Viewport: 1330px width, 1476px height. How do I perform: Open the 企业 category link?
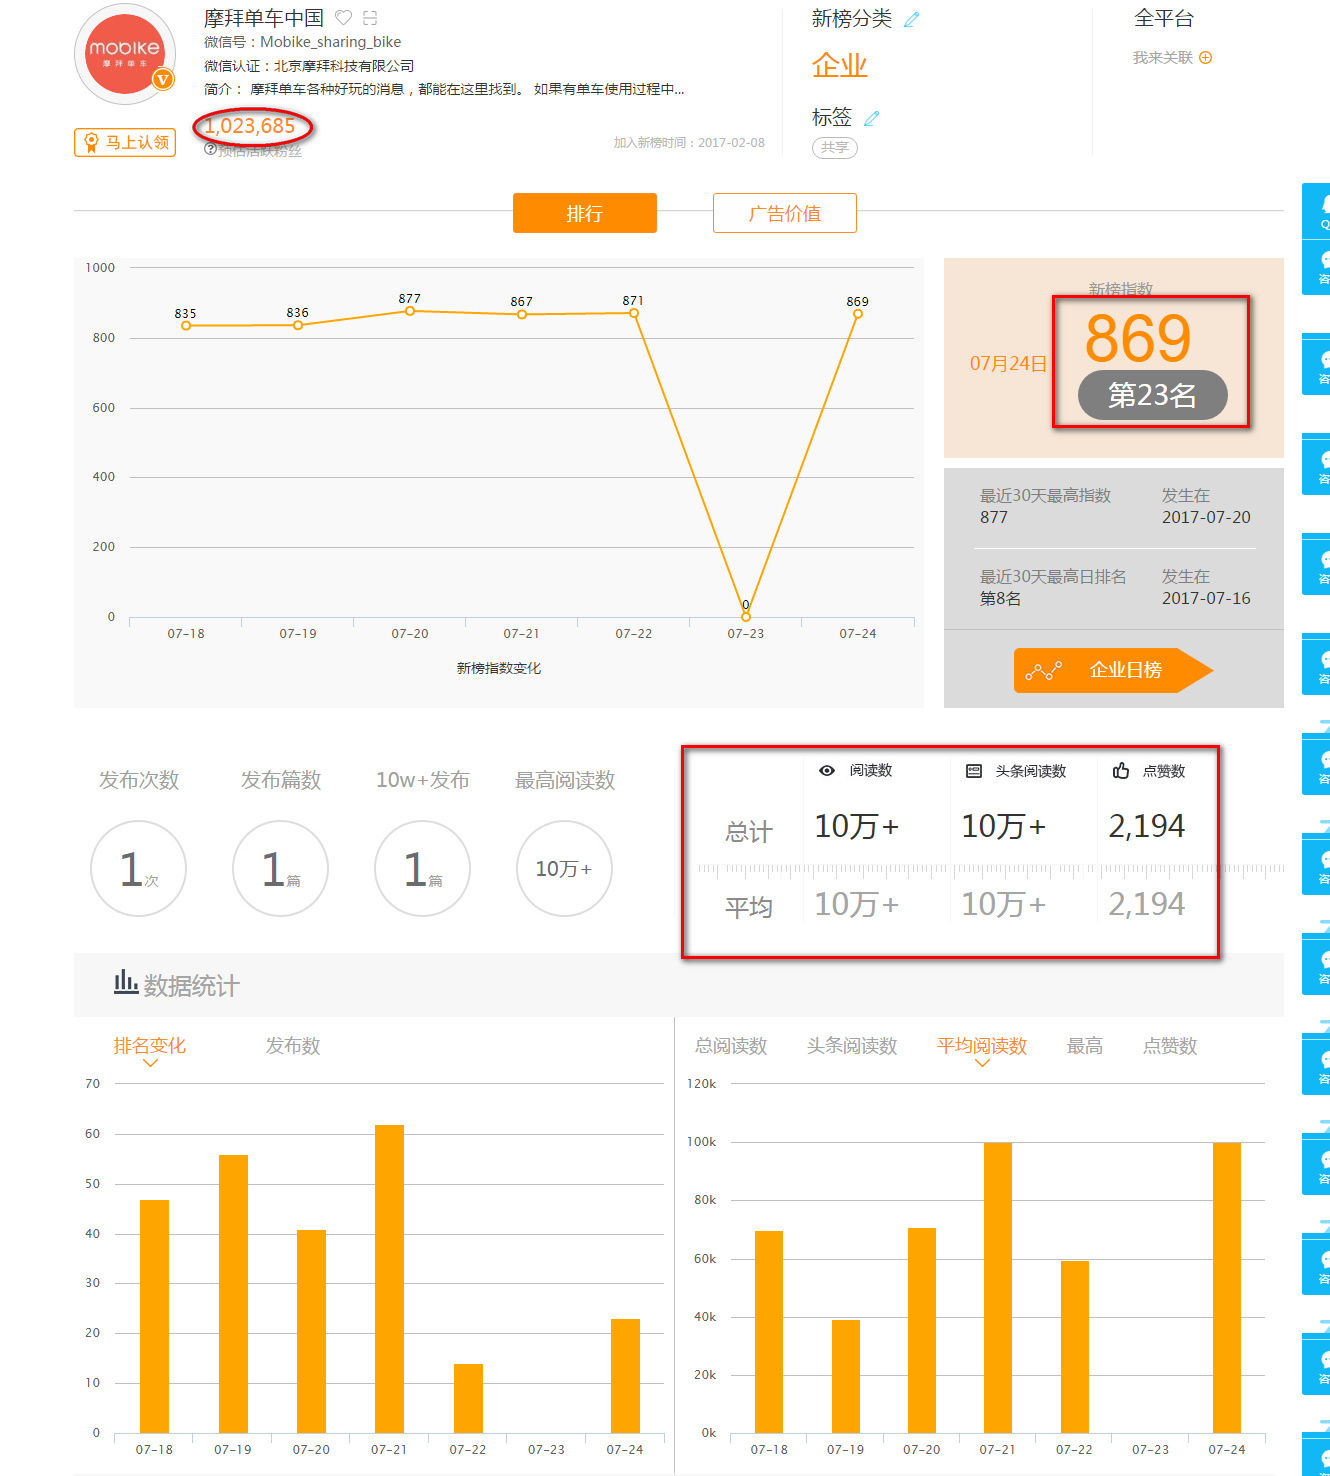click(839, 66)
